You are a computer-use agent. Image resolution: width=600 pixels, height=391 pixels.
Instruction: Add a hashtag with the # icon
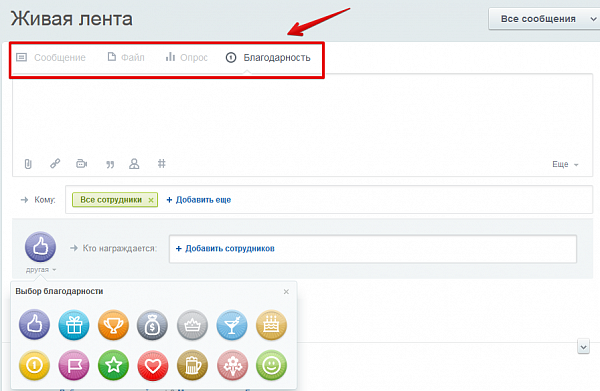(162, 164)
